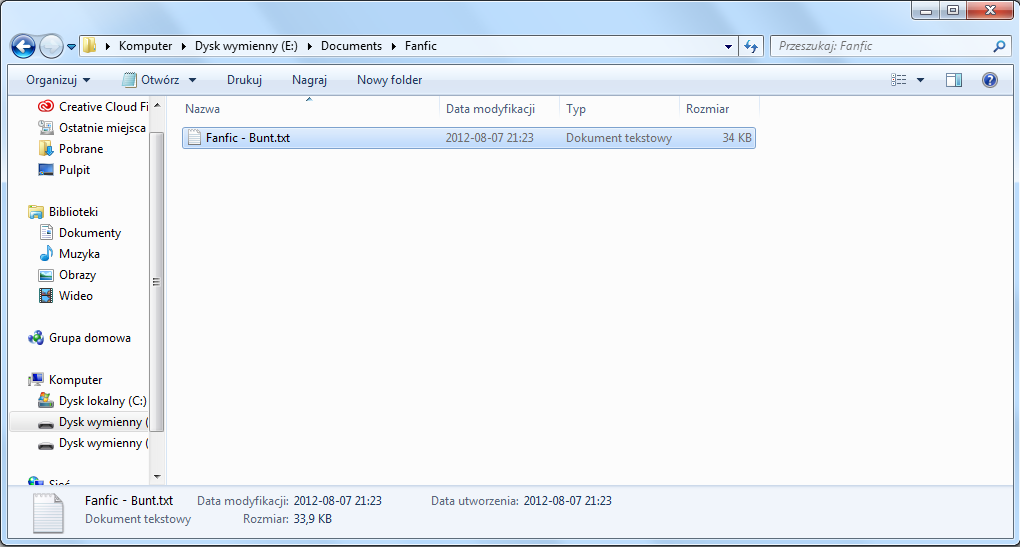Click the Data modyfikacji value in details pane
Image resolution: width=1020 pixels, height=547 pixels.
pyautogui.click(x=338, y=501)
